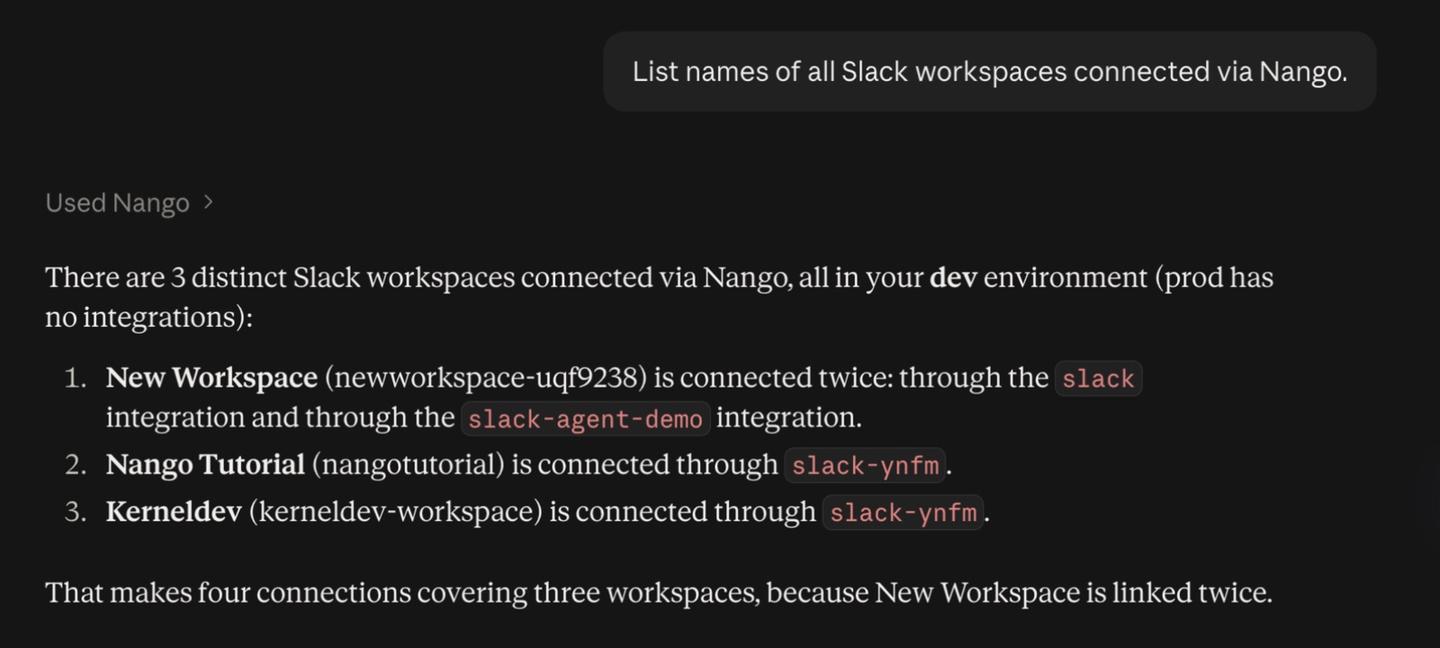Click the "slack-agent-demo" code tag
This screenshot has width=1440, height=648.
point(585,419)
